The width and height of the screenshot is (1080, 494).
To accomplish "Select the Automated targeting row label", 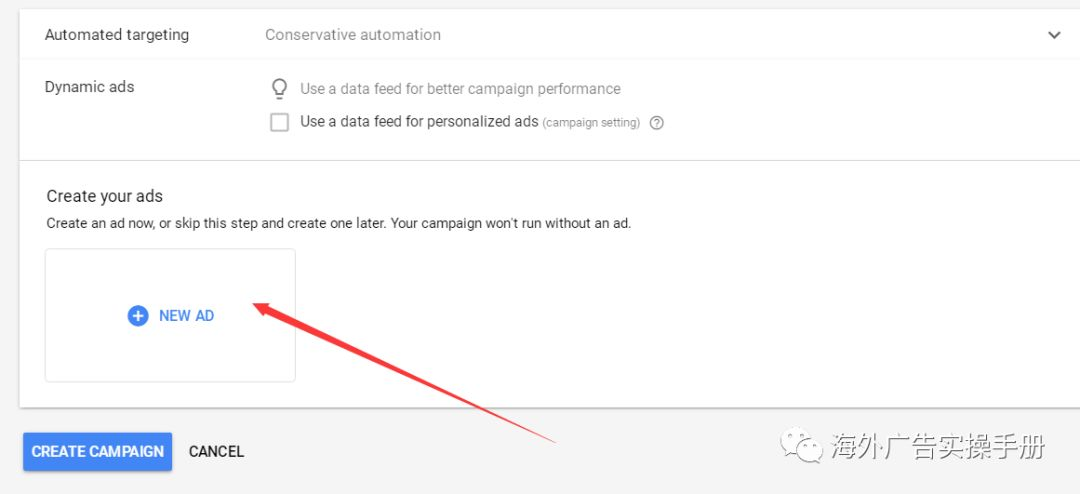I will click(x=117, y=35).
